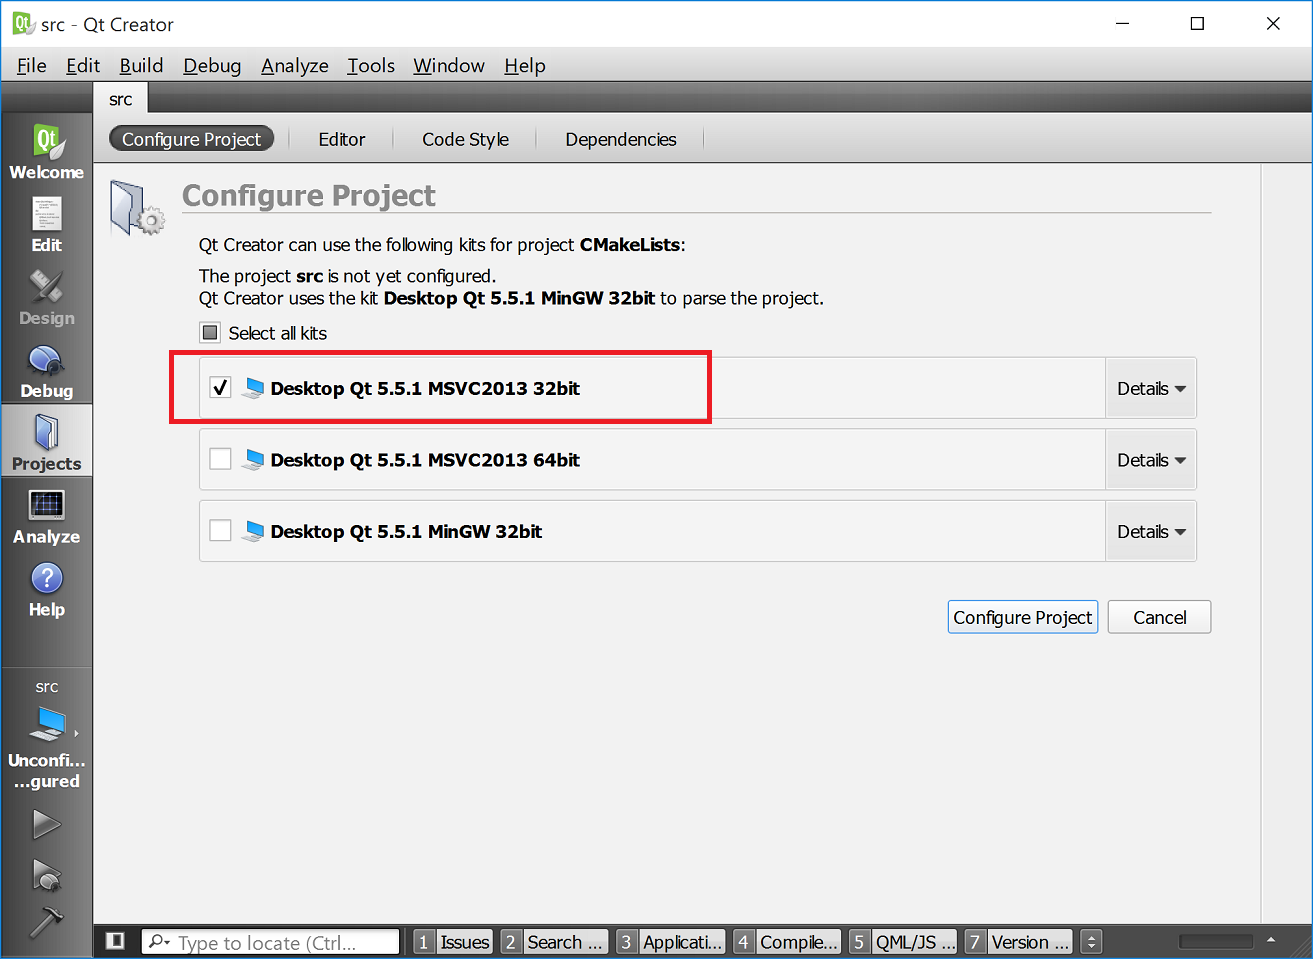Open the Debug menu
This screenshot has height=959, width=1313.
(x=212, y=65)
